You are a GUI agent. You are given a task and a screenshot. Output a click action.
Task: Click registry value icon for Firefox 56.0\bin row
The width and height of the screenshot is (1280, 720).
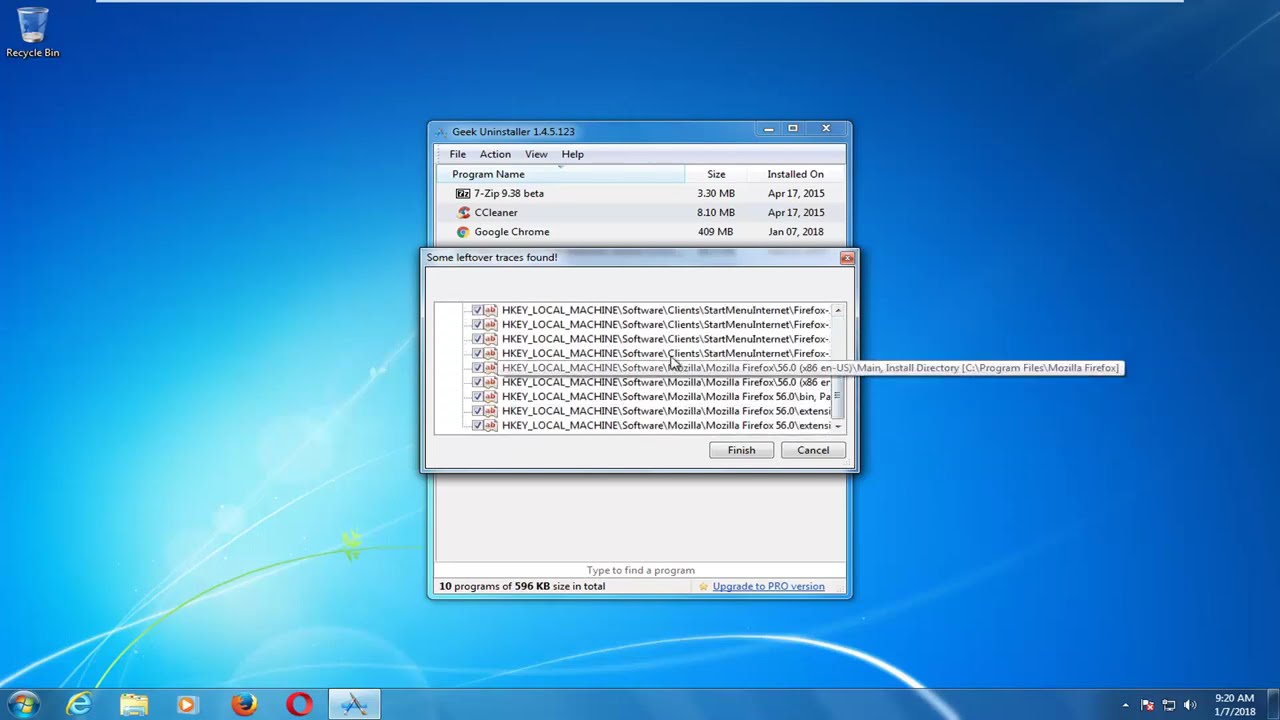point(490,396)
